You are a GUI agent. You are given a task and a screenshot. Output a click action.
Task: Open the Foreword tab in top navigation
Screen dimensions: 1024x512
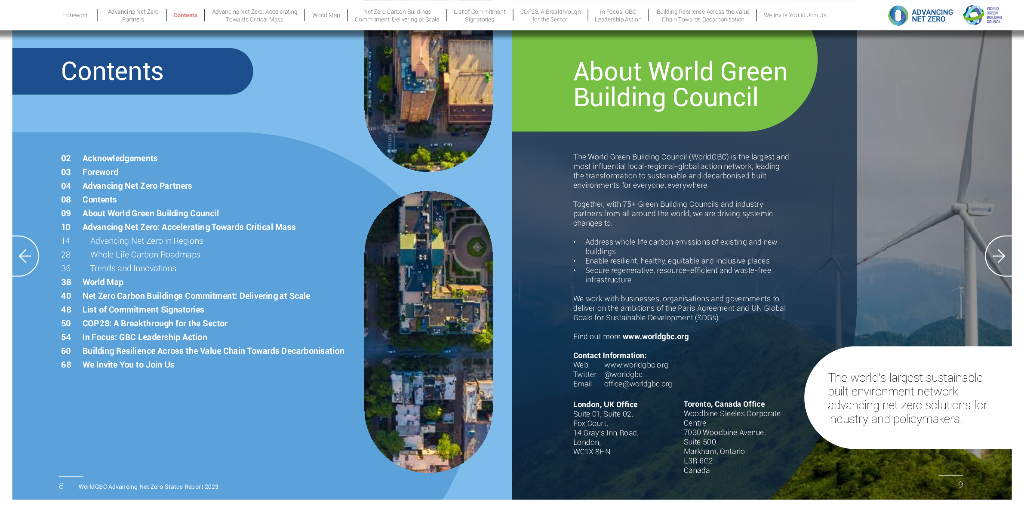76,15
